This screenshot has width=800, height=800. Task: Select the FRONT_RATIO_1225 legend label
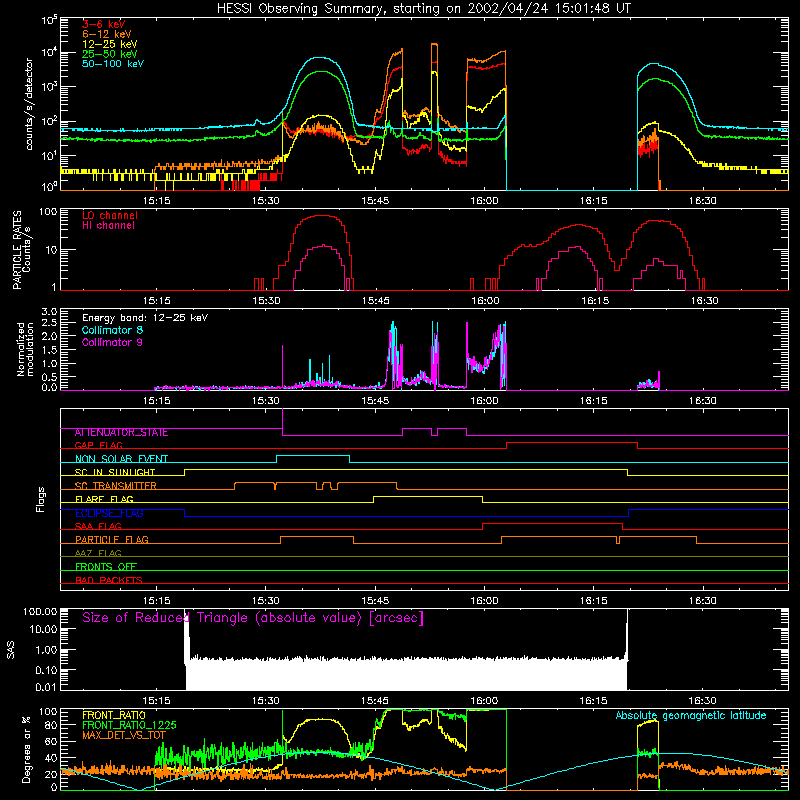coord(129,725)
